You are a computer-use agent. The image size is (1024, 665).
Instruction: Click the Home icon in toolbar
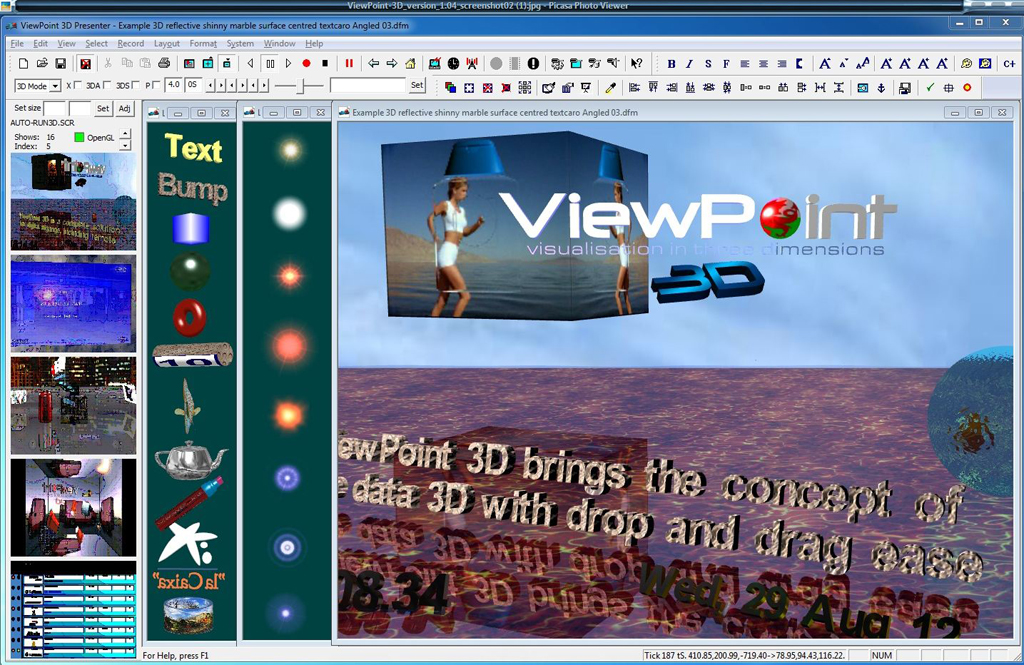click(410, 64)
